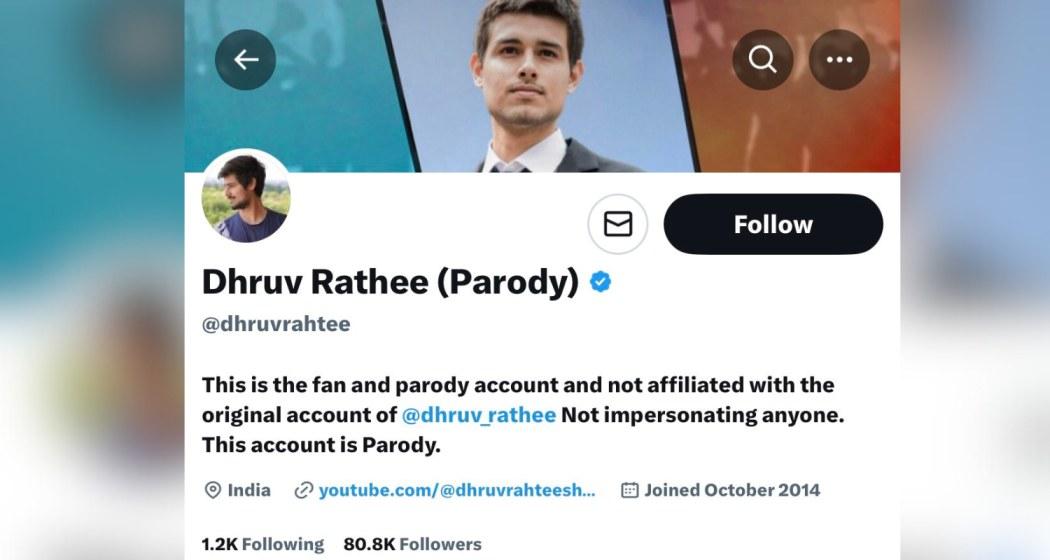Click the Joined October 2014 text
This screenshot has height=560, width=1050.
[732, 490]
